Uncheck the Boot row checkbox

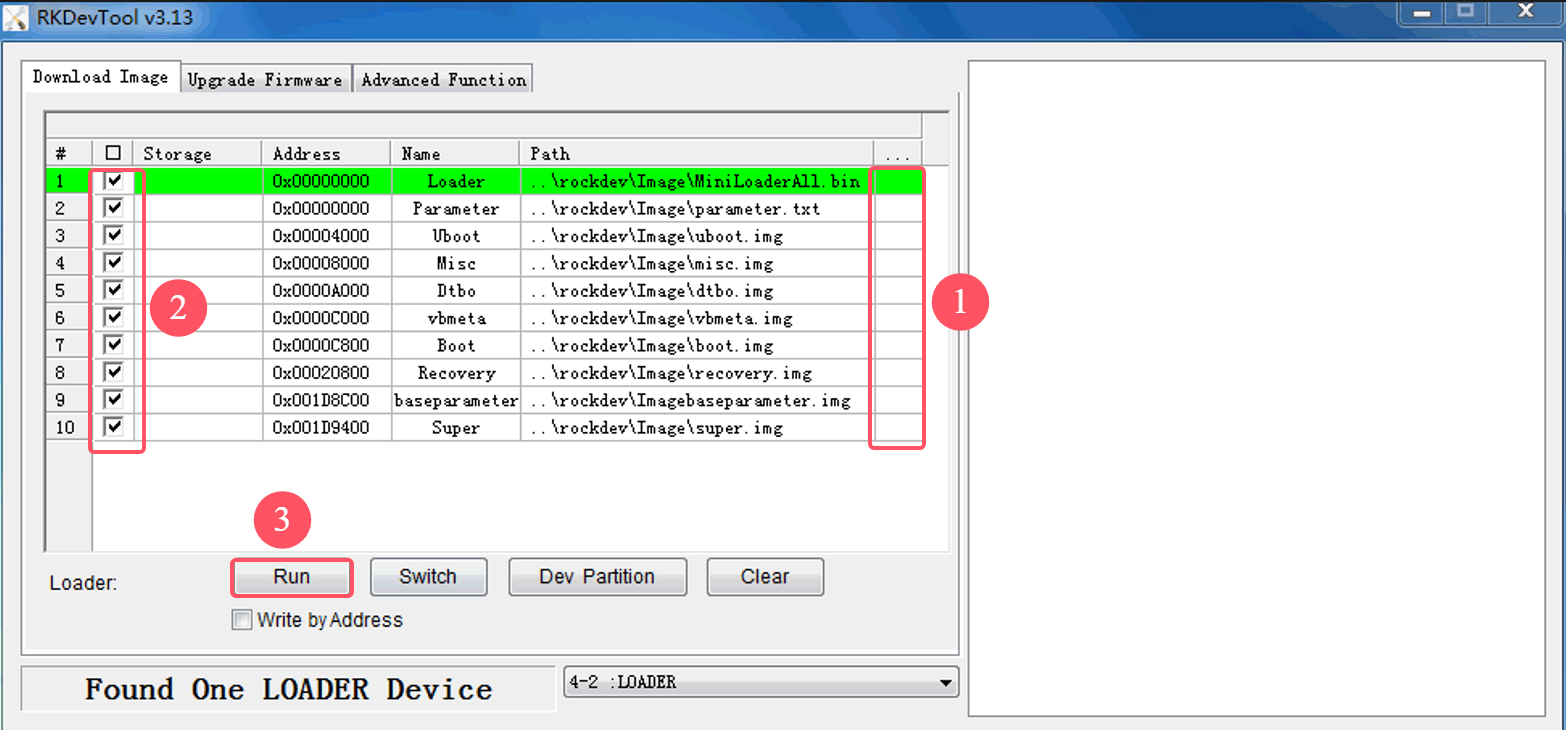113,345
